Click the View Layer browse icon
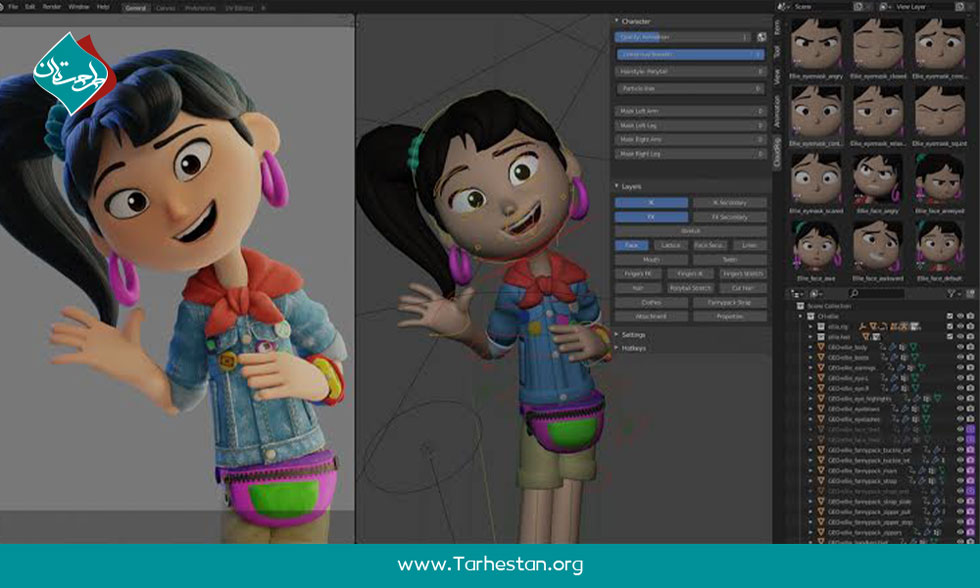 click(885, 6)
